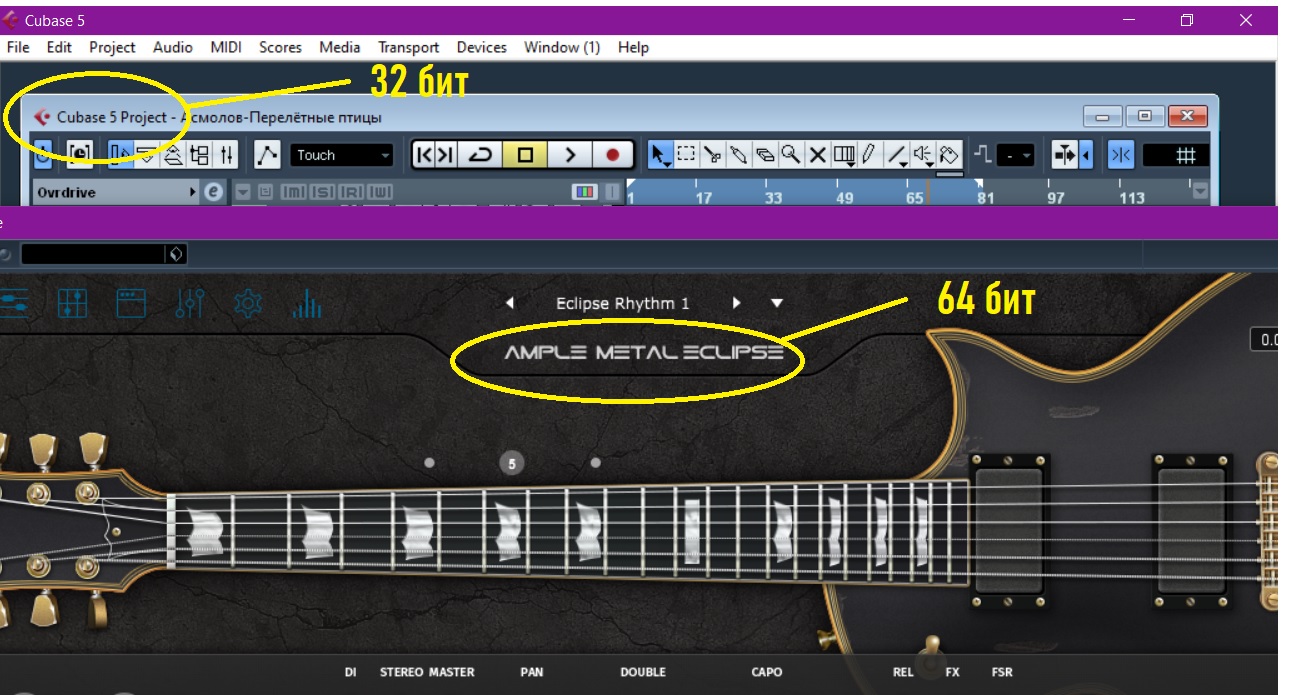Open the Ample Metal settings gear

tap(247, 303)
